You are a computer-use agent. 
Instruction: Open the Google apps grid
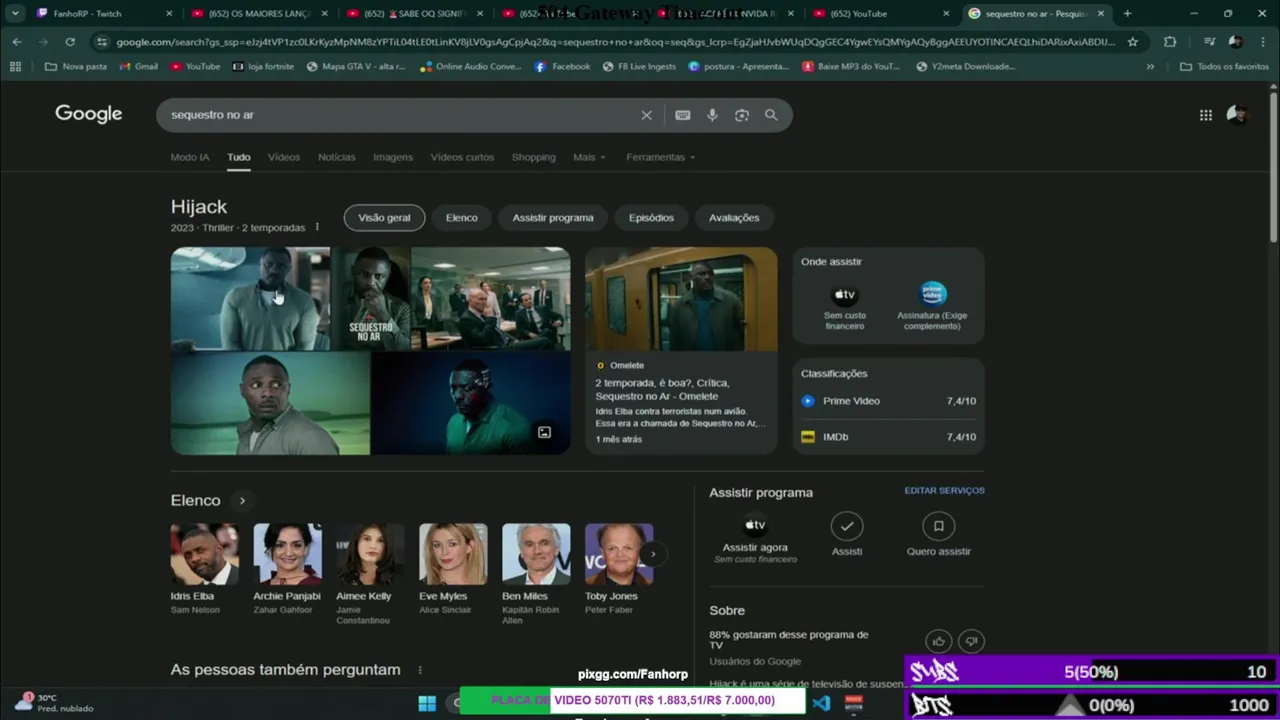pos(1206,115)
